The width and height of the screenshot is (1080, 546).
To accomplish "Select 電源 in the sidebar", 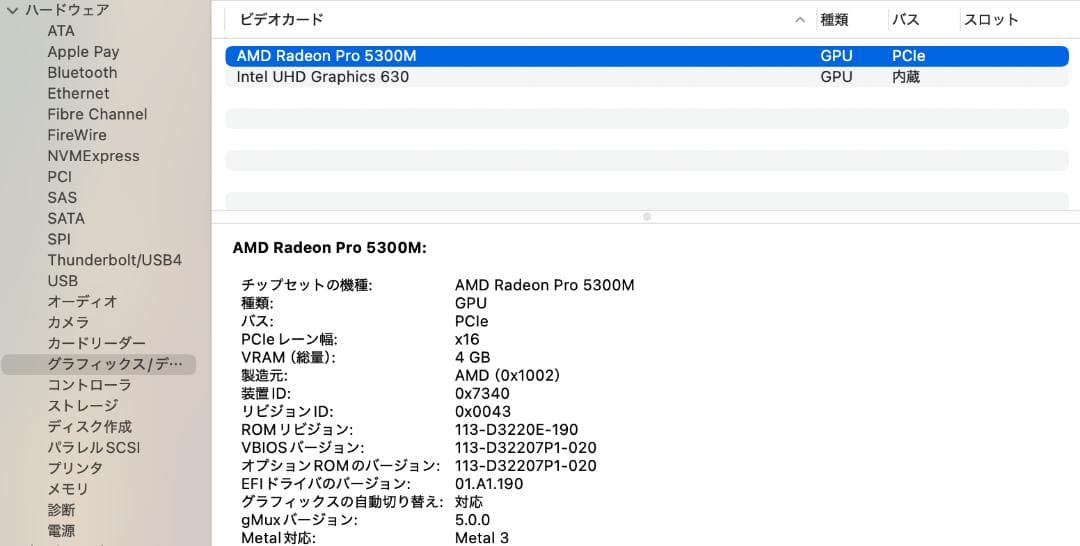I will [61, 531].
